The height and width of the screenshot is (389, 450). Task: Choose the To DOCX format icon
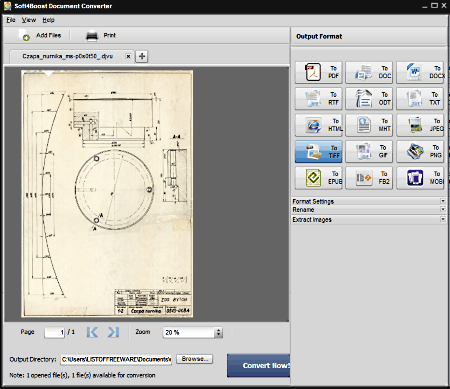[x=420, y=72]
